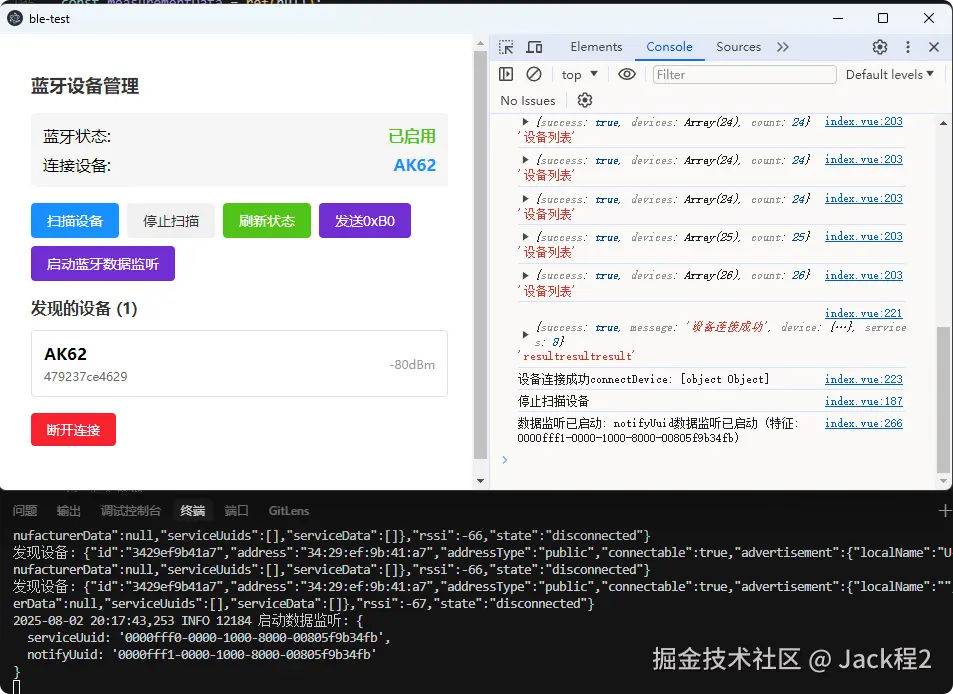
Task: Open the 端口 panel tab
Action: (x=236, y=510)
